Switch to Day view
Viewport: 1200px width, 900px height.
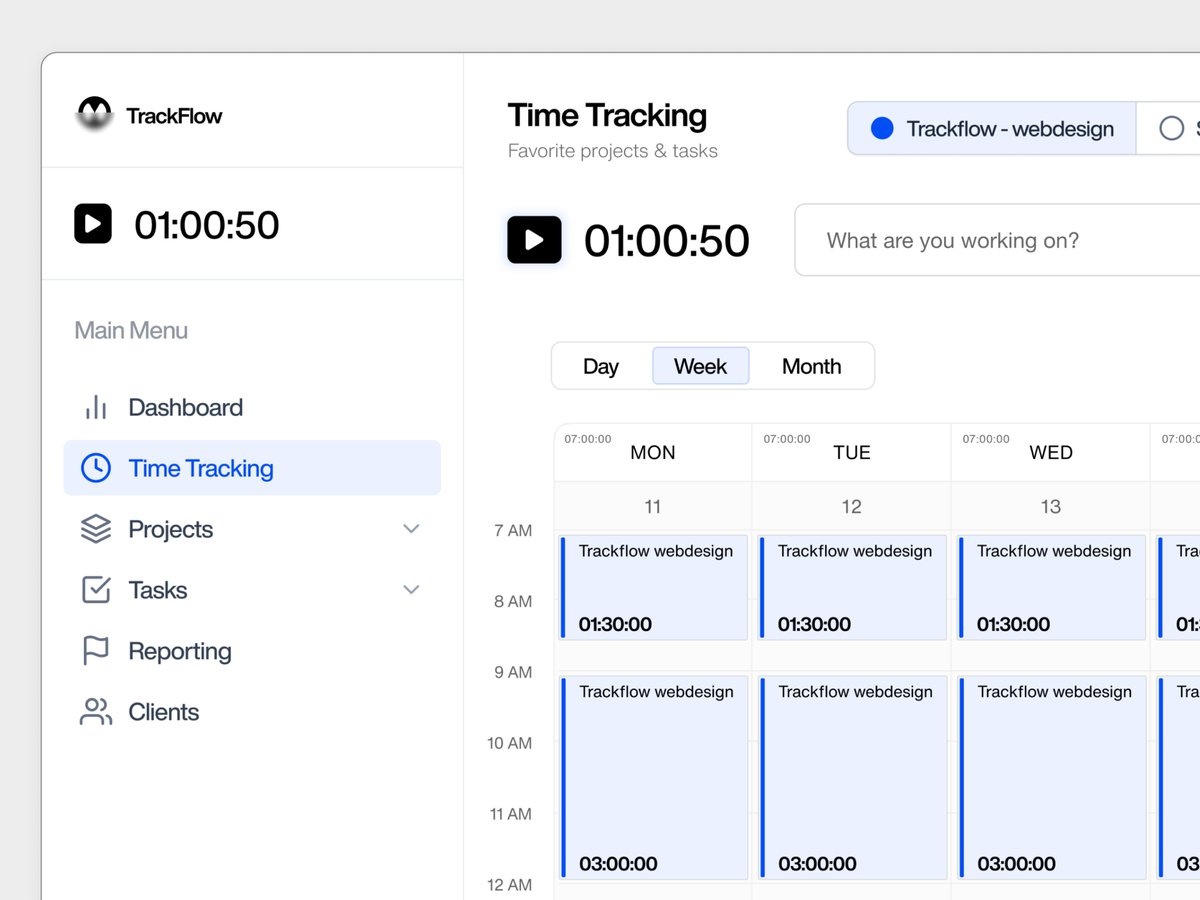coord(601,366)
